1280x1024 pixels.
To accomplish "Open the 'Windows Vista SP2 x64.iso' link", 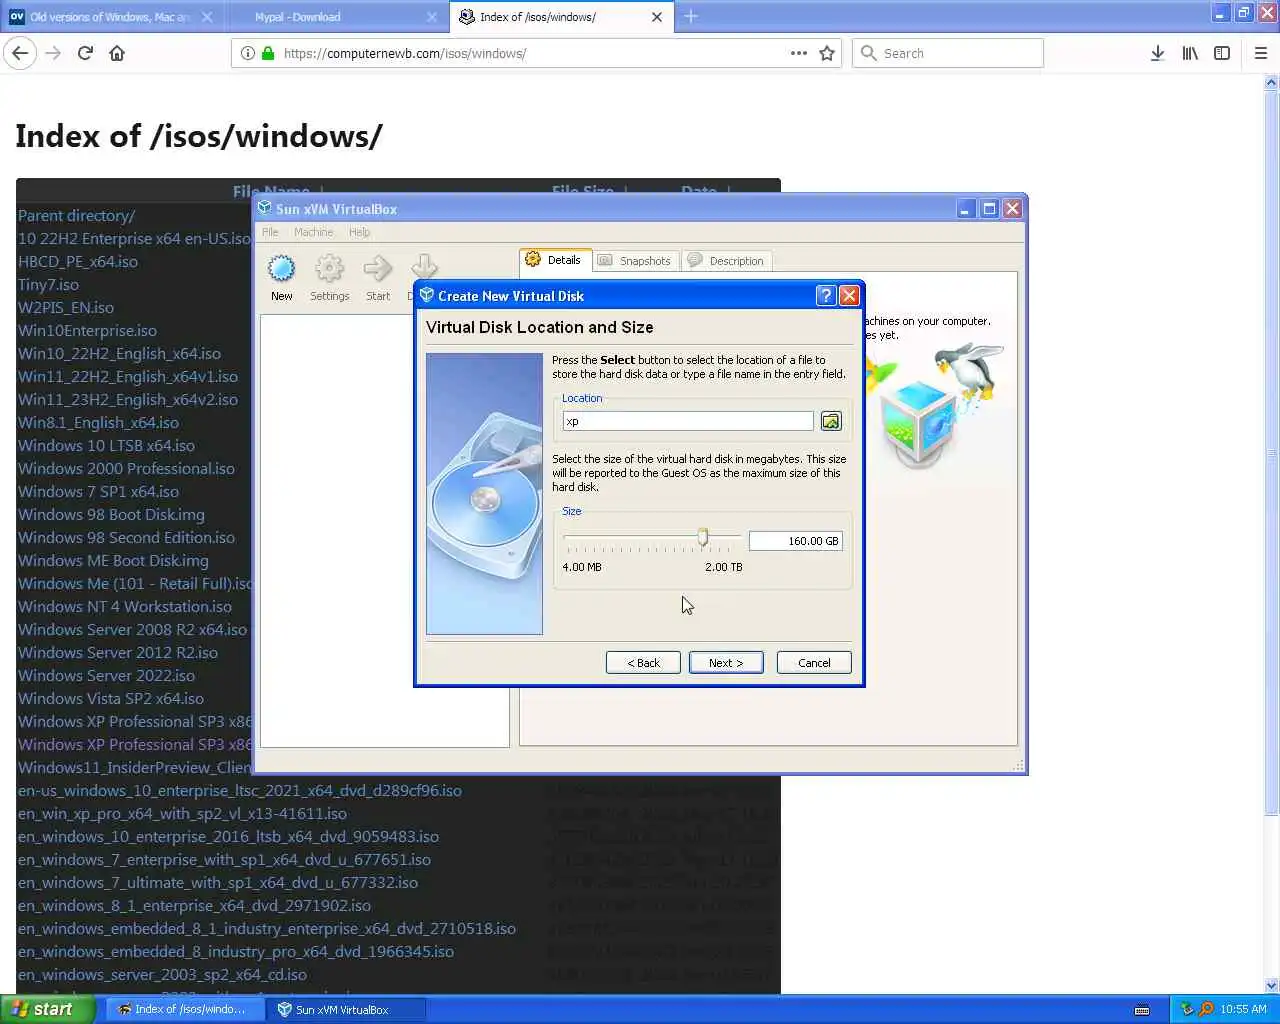I will [111, 698].
